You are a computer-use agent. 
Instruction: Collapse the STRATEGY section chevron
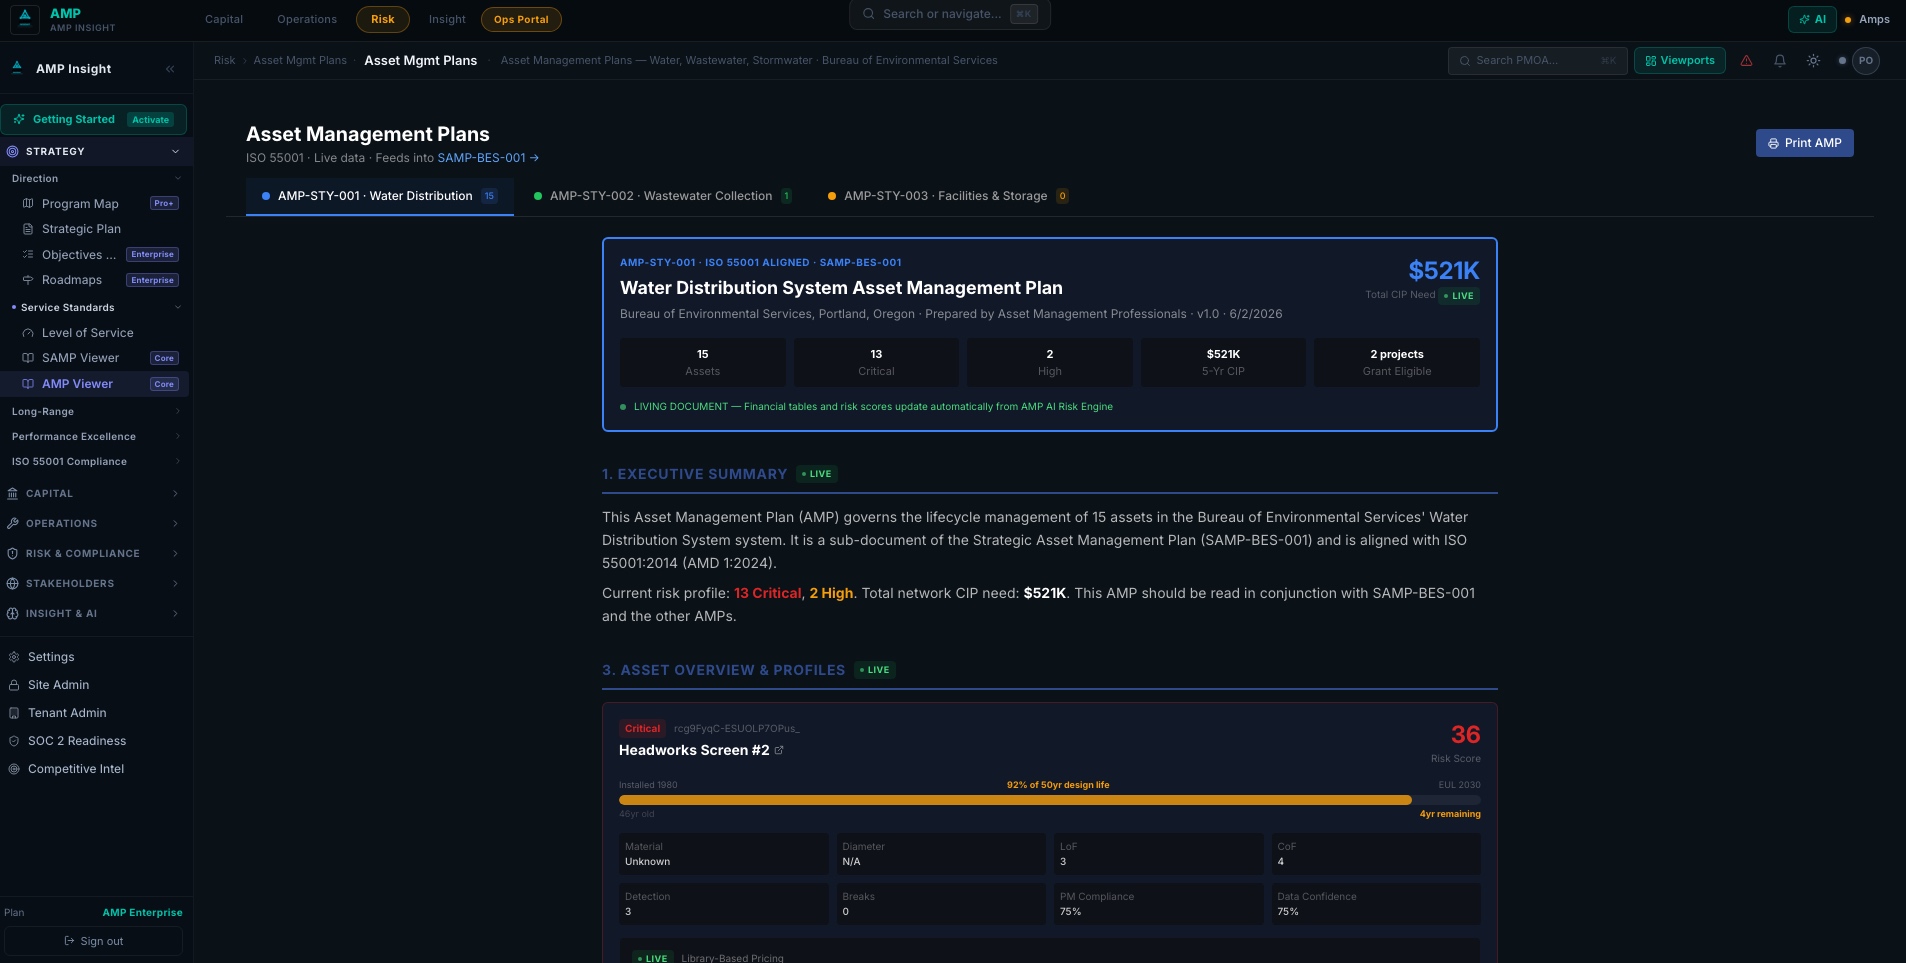(x=175, y=152)
